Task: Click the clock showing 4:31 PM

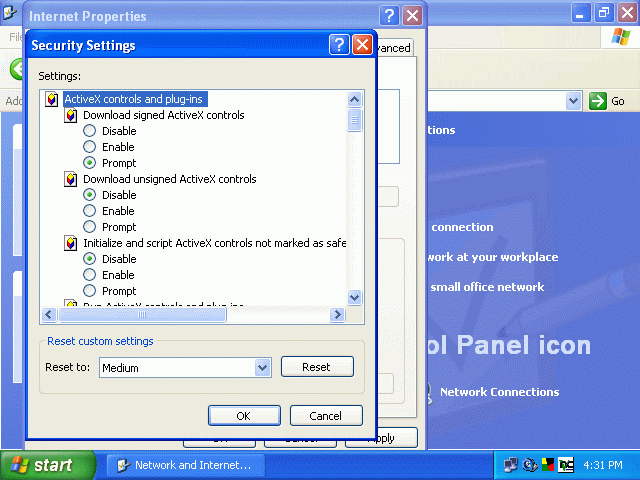Action: (x=603, y=465)
